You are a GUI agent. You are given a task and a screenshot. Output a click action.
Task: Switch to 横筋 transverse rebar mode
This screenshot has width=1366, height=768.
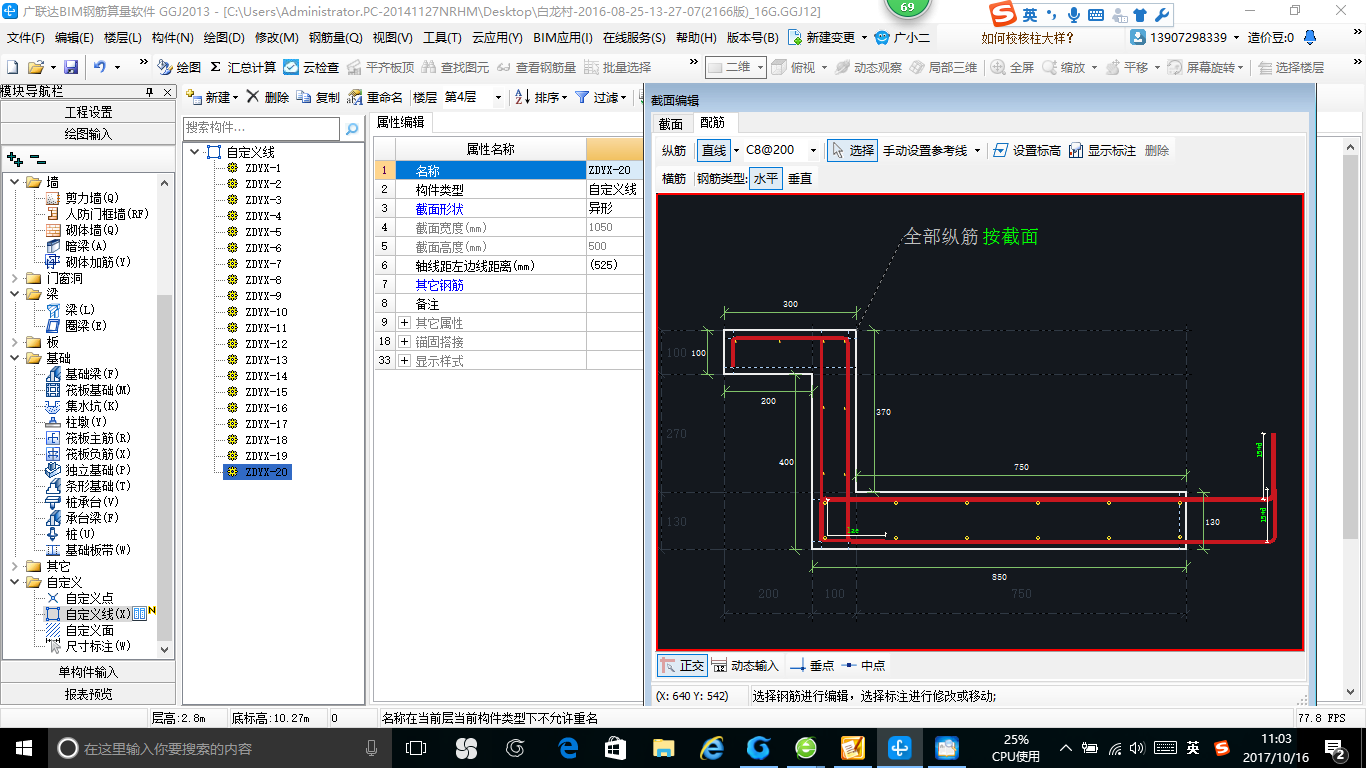(x=674, y=178)
